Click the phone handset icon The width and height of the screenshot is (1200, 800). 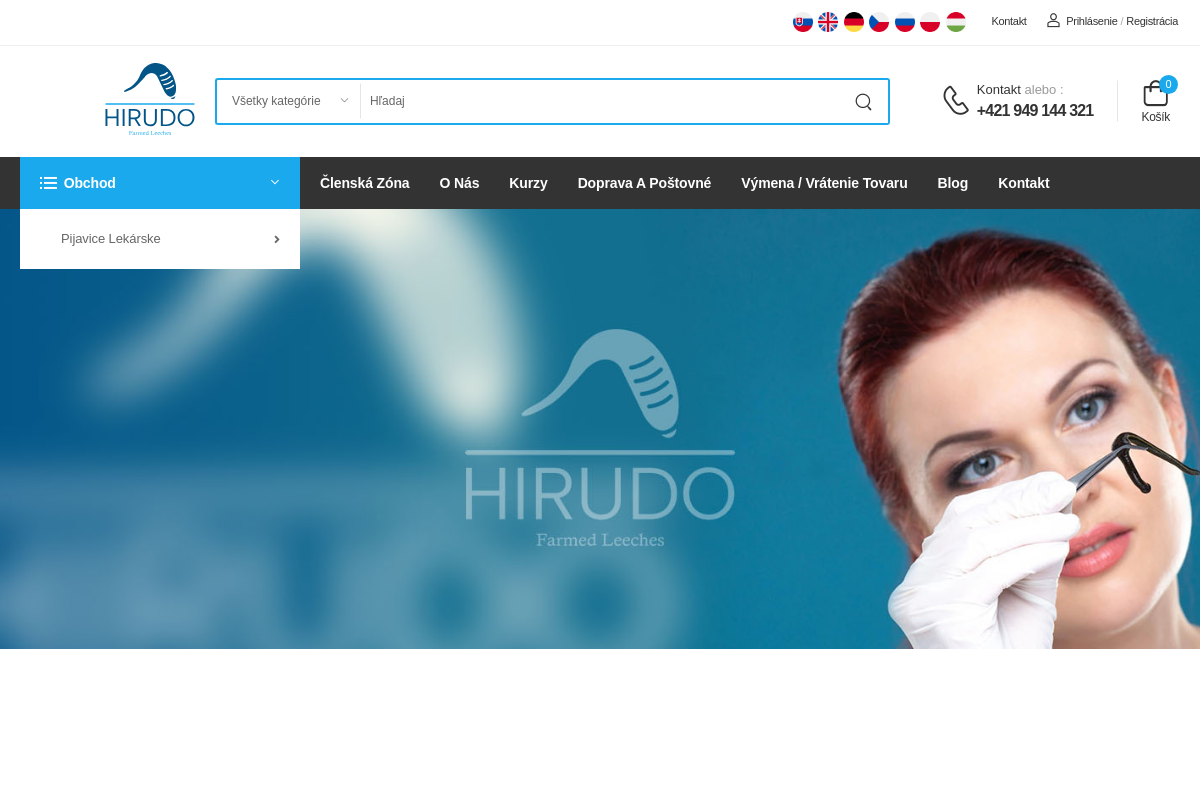(x=956, y=100)
